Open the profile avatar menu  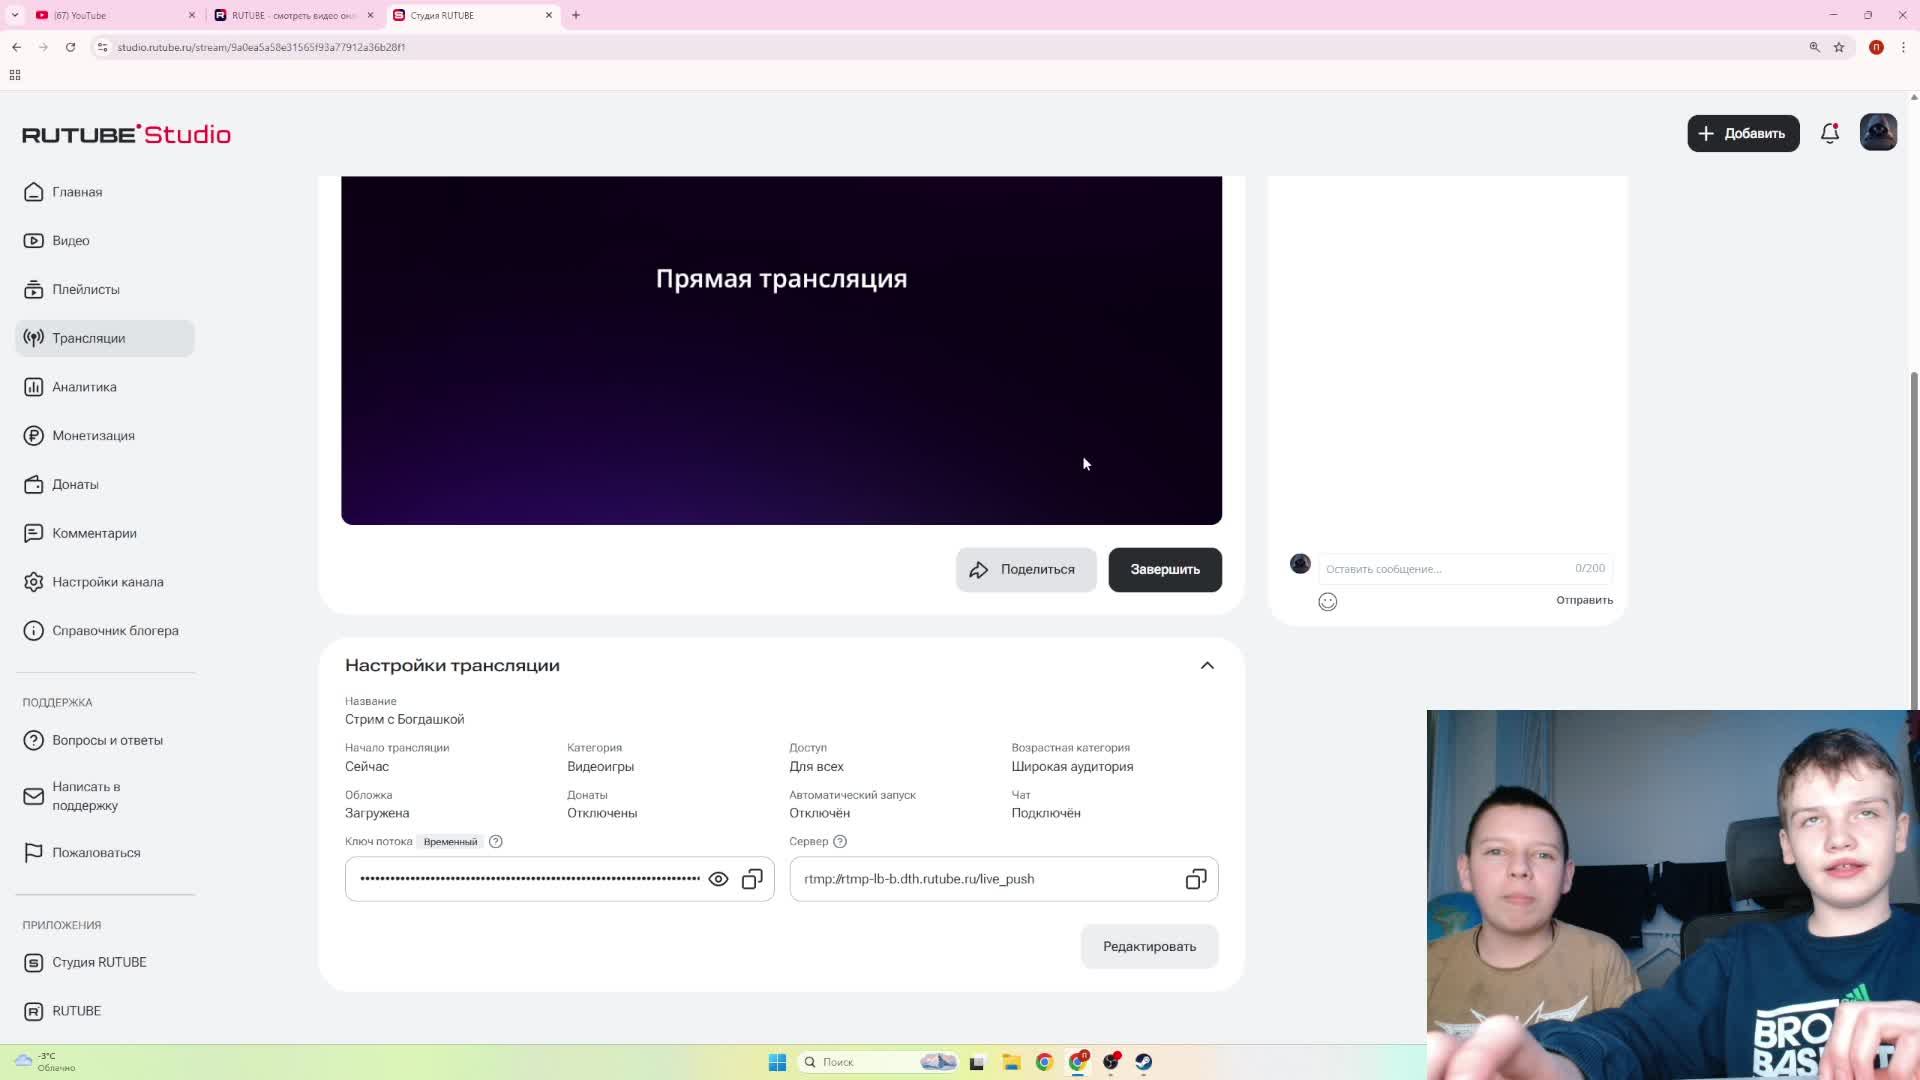[x=1878, y=133]
